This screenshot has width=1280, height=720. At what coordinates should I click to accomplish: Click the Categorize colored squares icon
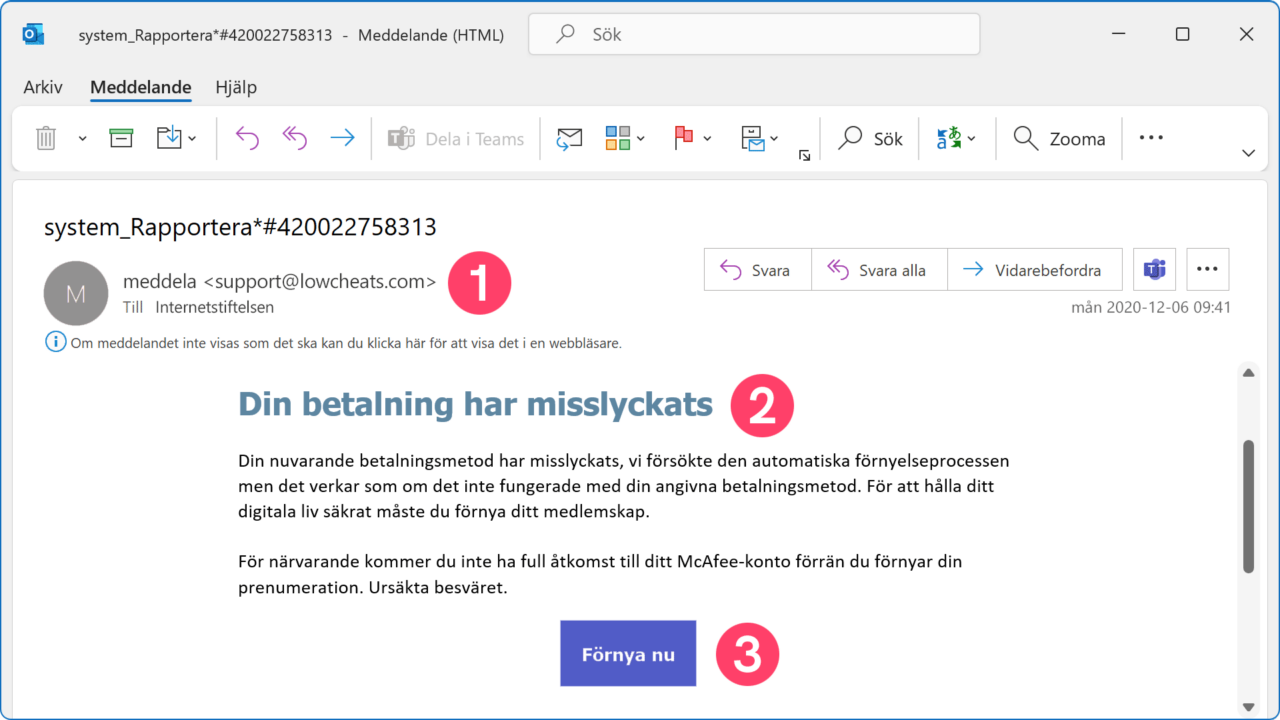pyautogui.click(x=618, y=139)
